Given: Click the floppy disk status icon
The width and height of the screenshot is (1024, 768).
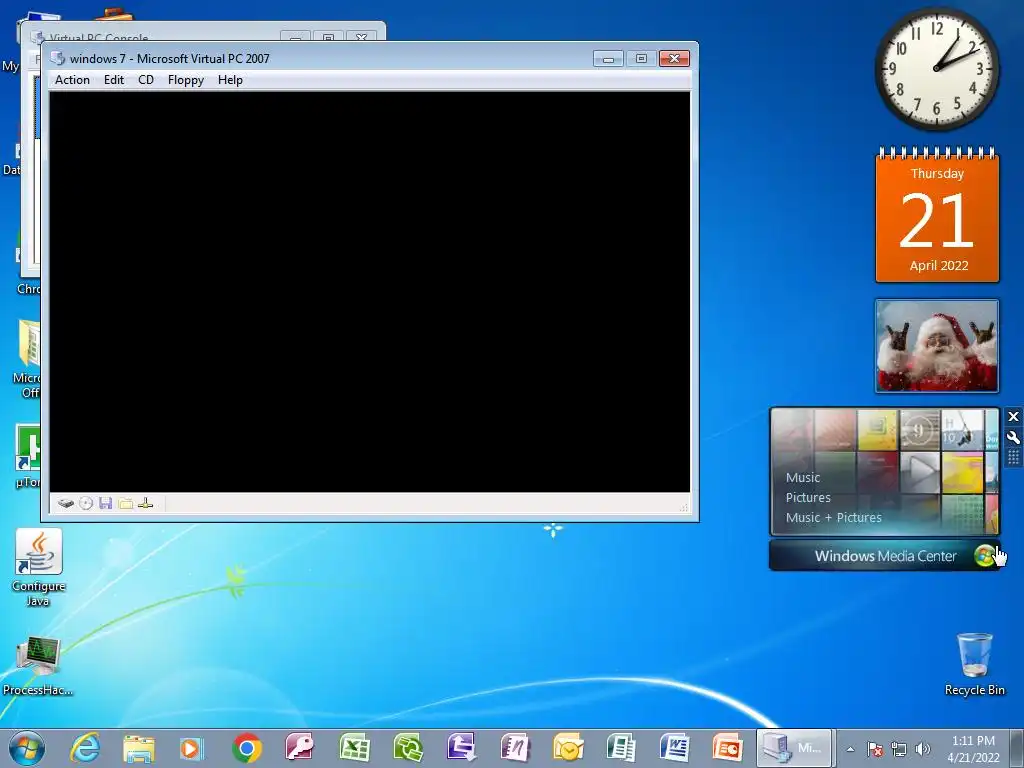Looking at the screenshot, I should [x=106, y=504].
